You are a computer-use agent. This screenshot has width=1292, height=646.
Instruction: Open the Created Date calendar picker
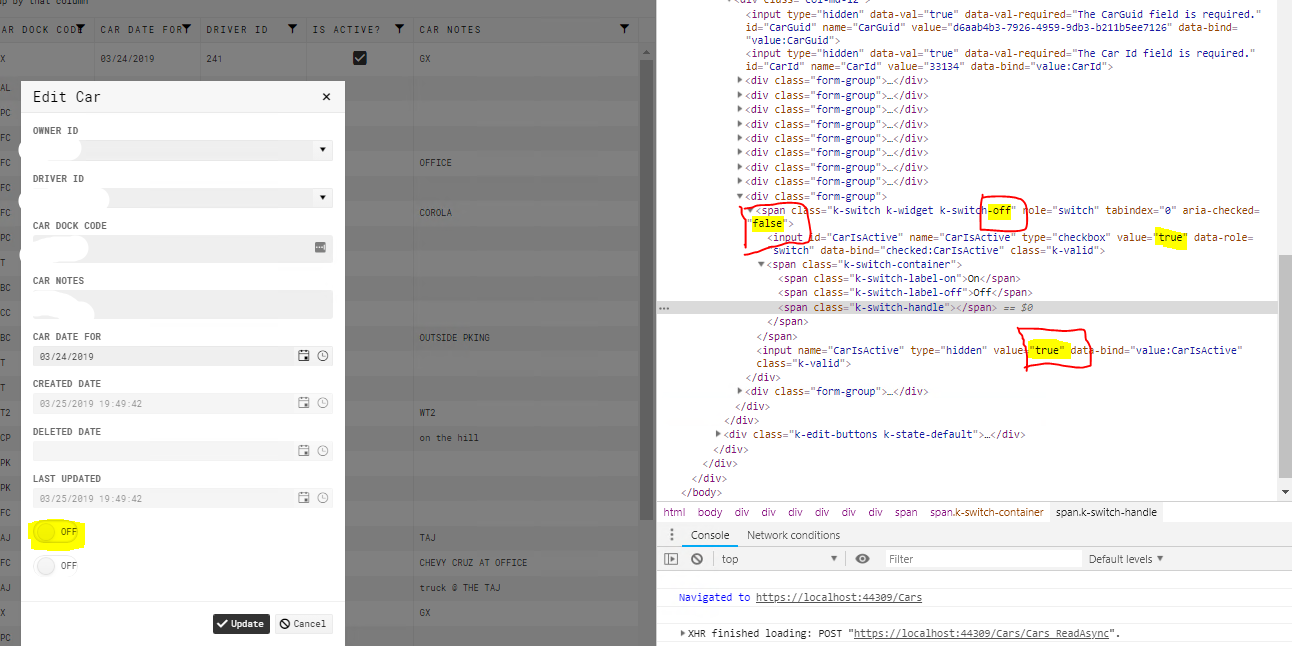pyautogui.click(x=304, y=403)
